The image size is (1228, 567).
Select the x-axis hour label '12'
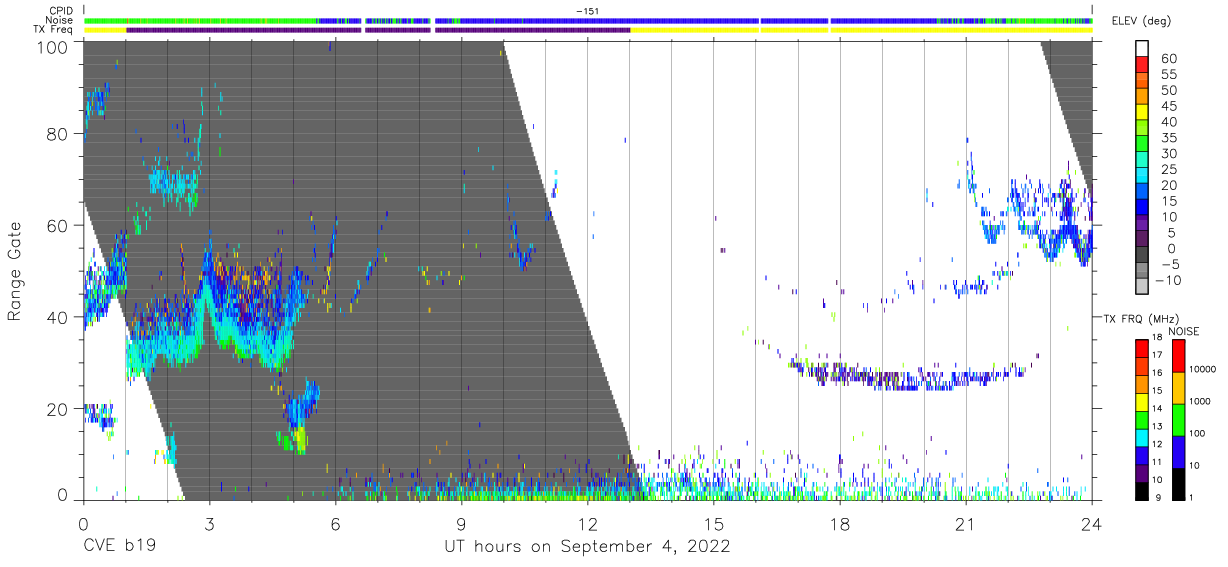[587, 523]
